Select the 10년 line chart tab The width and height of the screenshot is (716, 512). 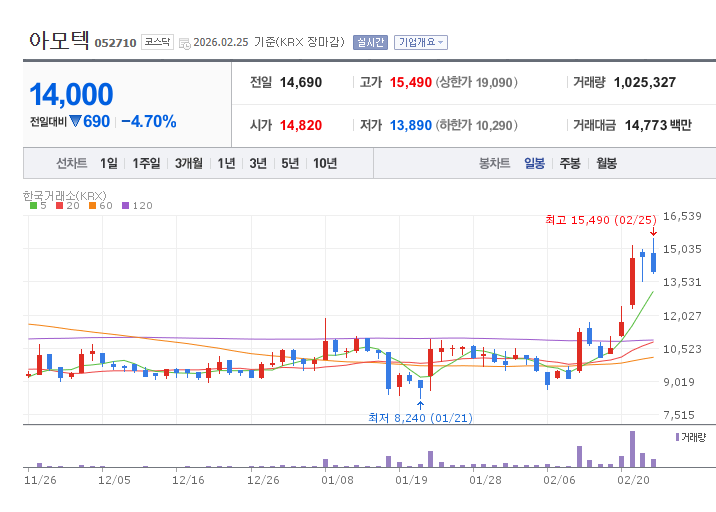[x=325, y=163]
